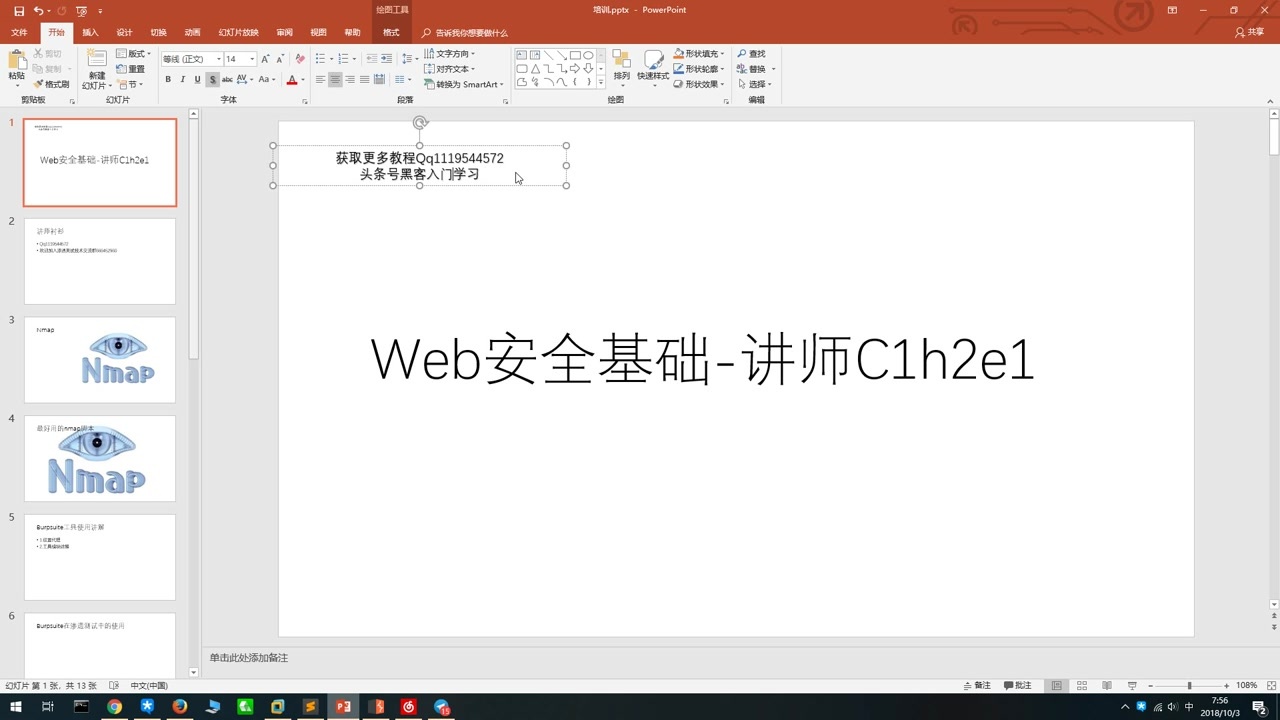Viewport: 1280px width, 720px height.
Task: Toggle Strikethrough formatting
Action: coord(227,79)
